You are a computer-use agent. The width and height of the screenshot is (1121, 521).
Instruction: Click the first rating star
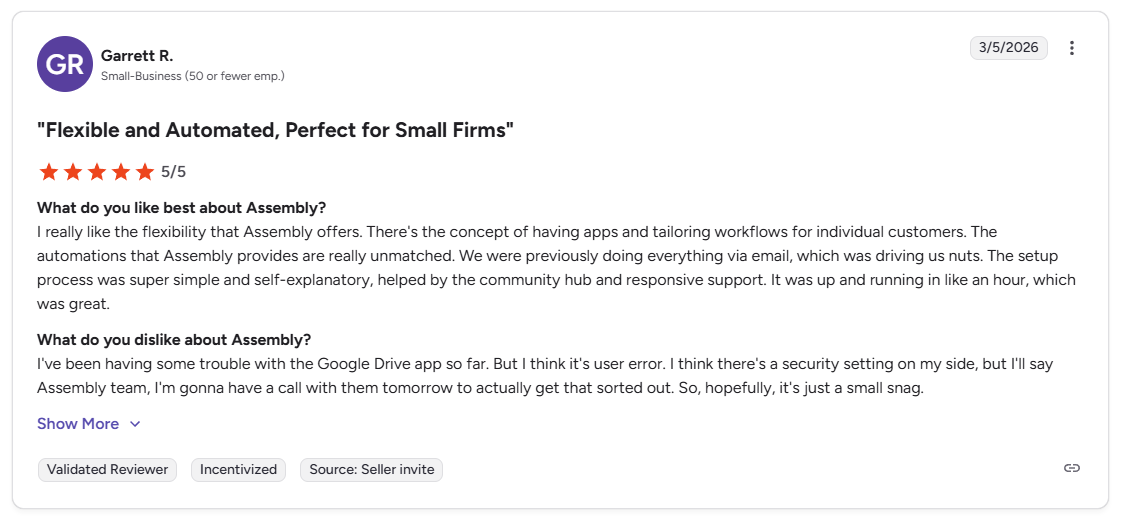click(x=48, y=172)
